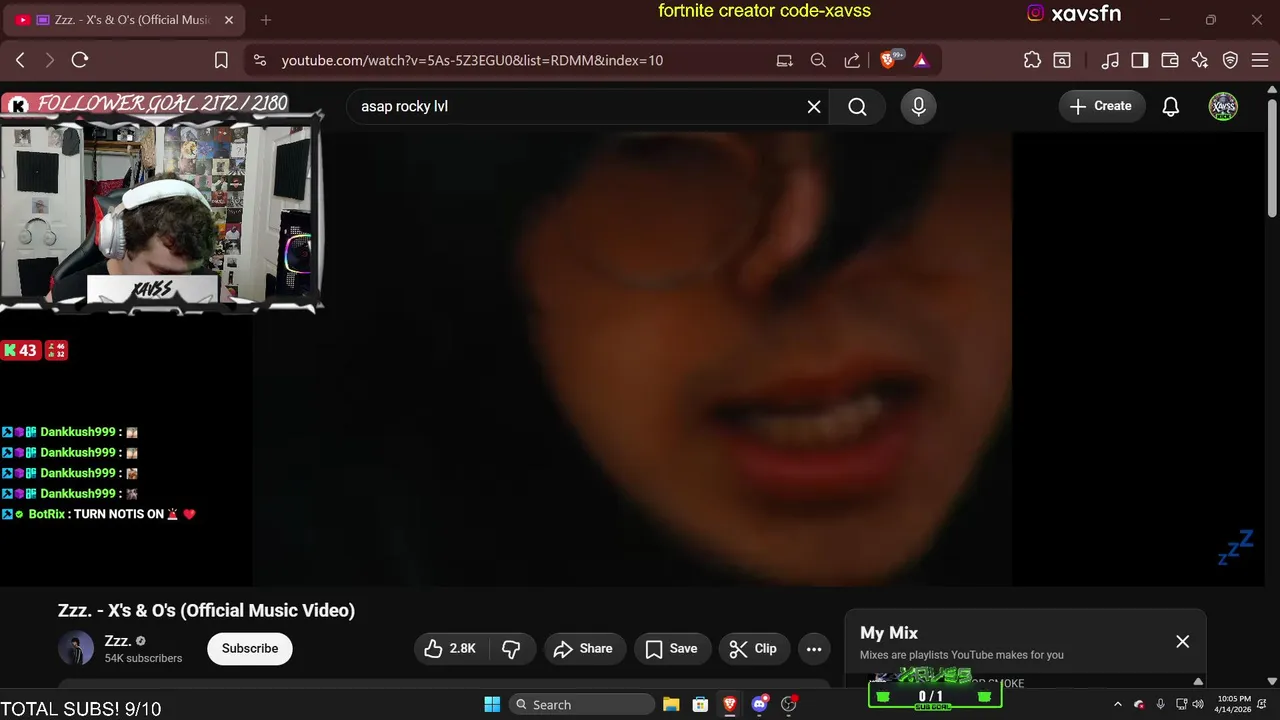Toggle the browser sidebar panel
Viewport: 1280px width, 720px height.
click(1140, 60)
